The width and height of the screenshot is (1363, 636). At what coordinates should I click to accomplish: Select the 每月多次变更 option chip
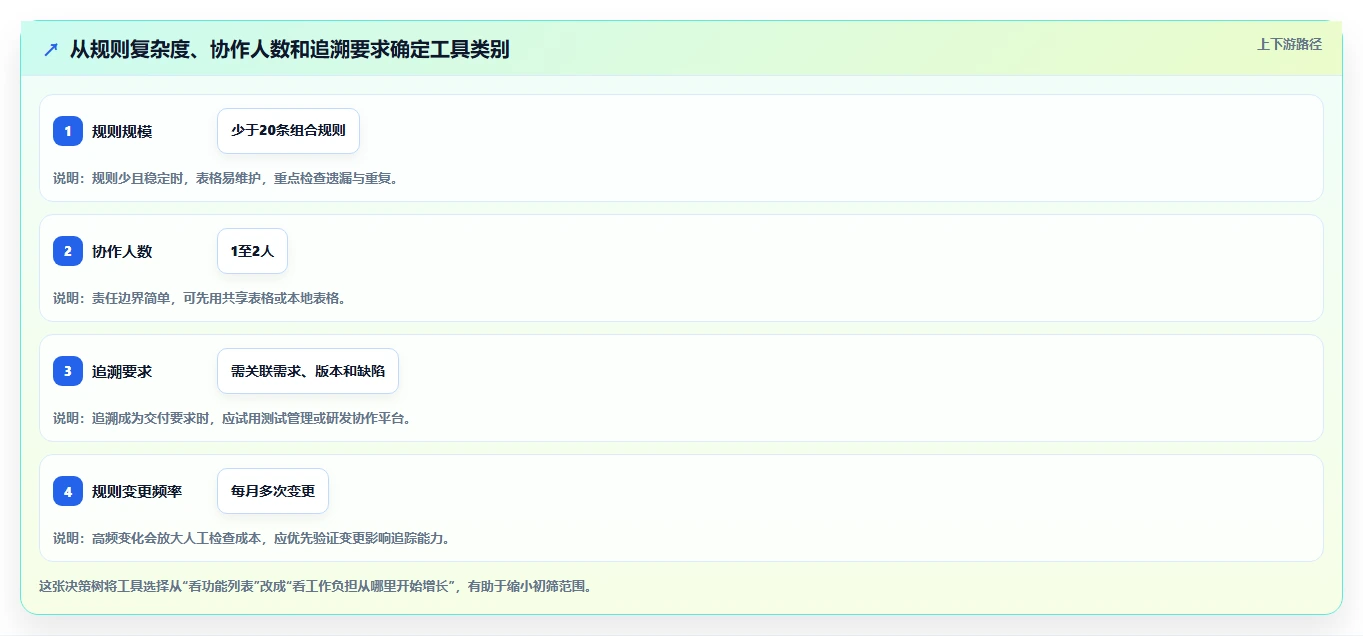tap(273, 491)
